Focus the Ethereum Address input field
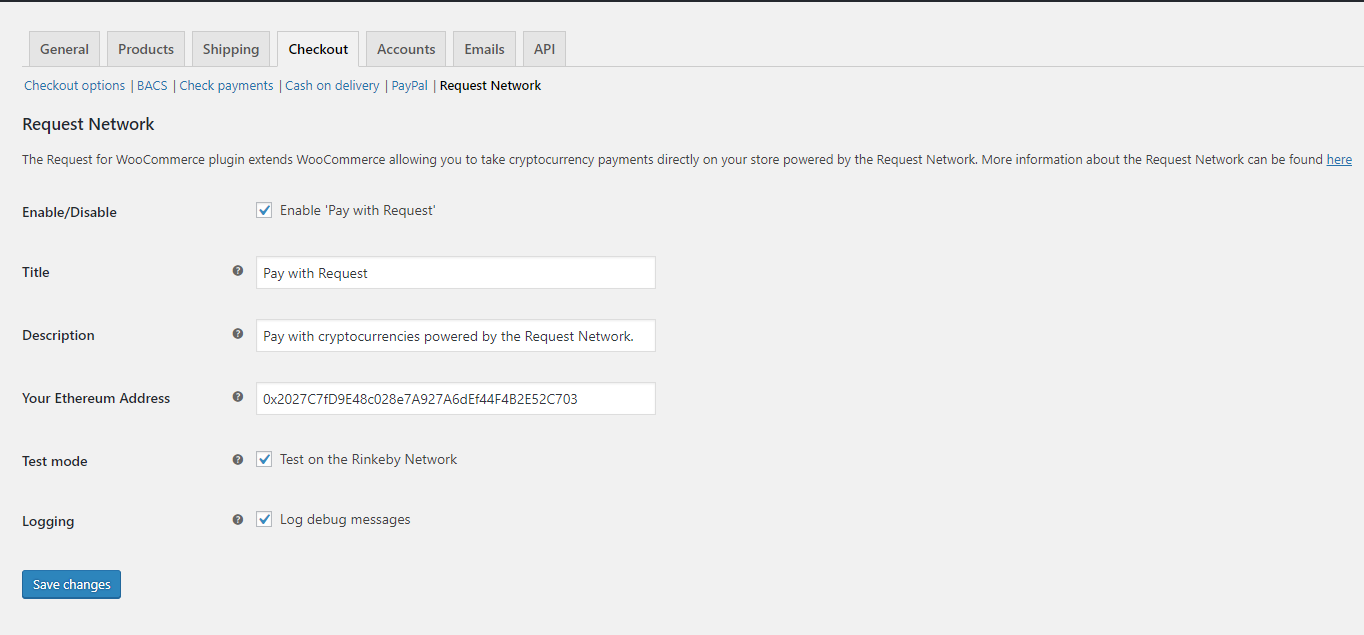This screenshot has width=1364, height=635. (x=456, y=398)
